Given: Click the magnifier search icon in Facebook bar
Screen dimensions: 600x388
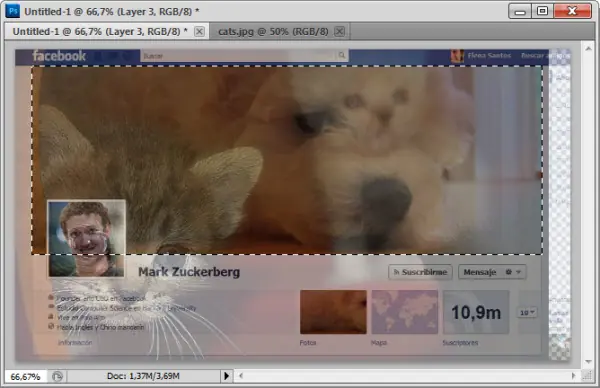Looking at the screenshot, I should [342, 55].
